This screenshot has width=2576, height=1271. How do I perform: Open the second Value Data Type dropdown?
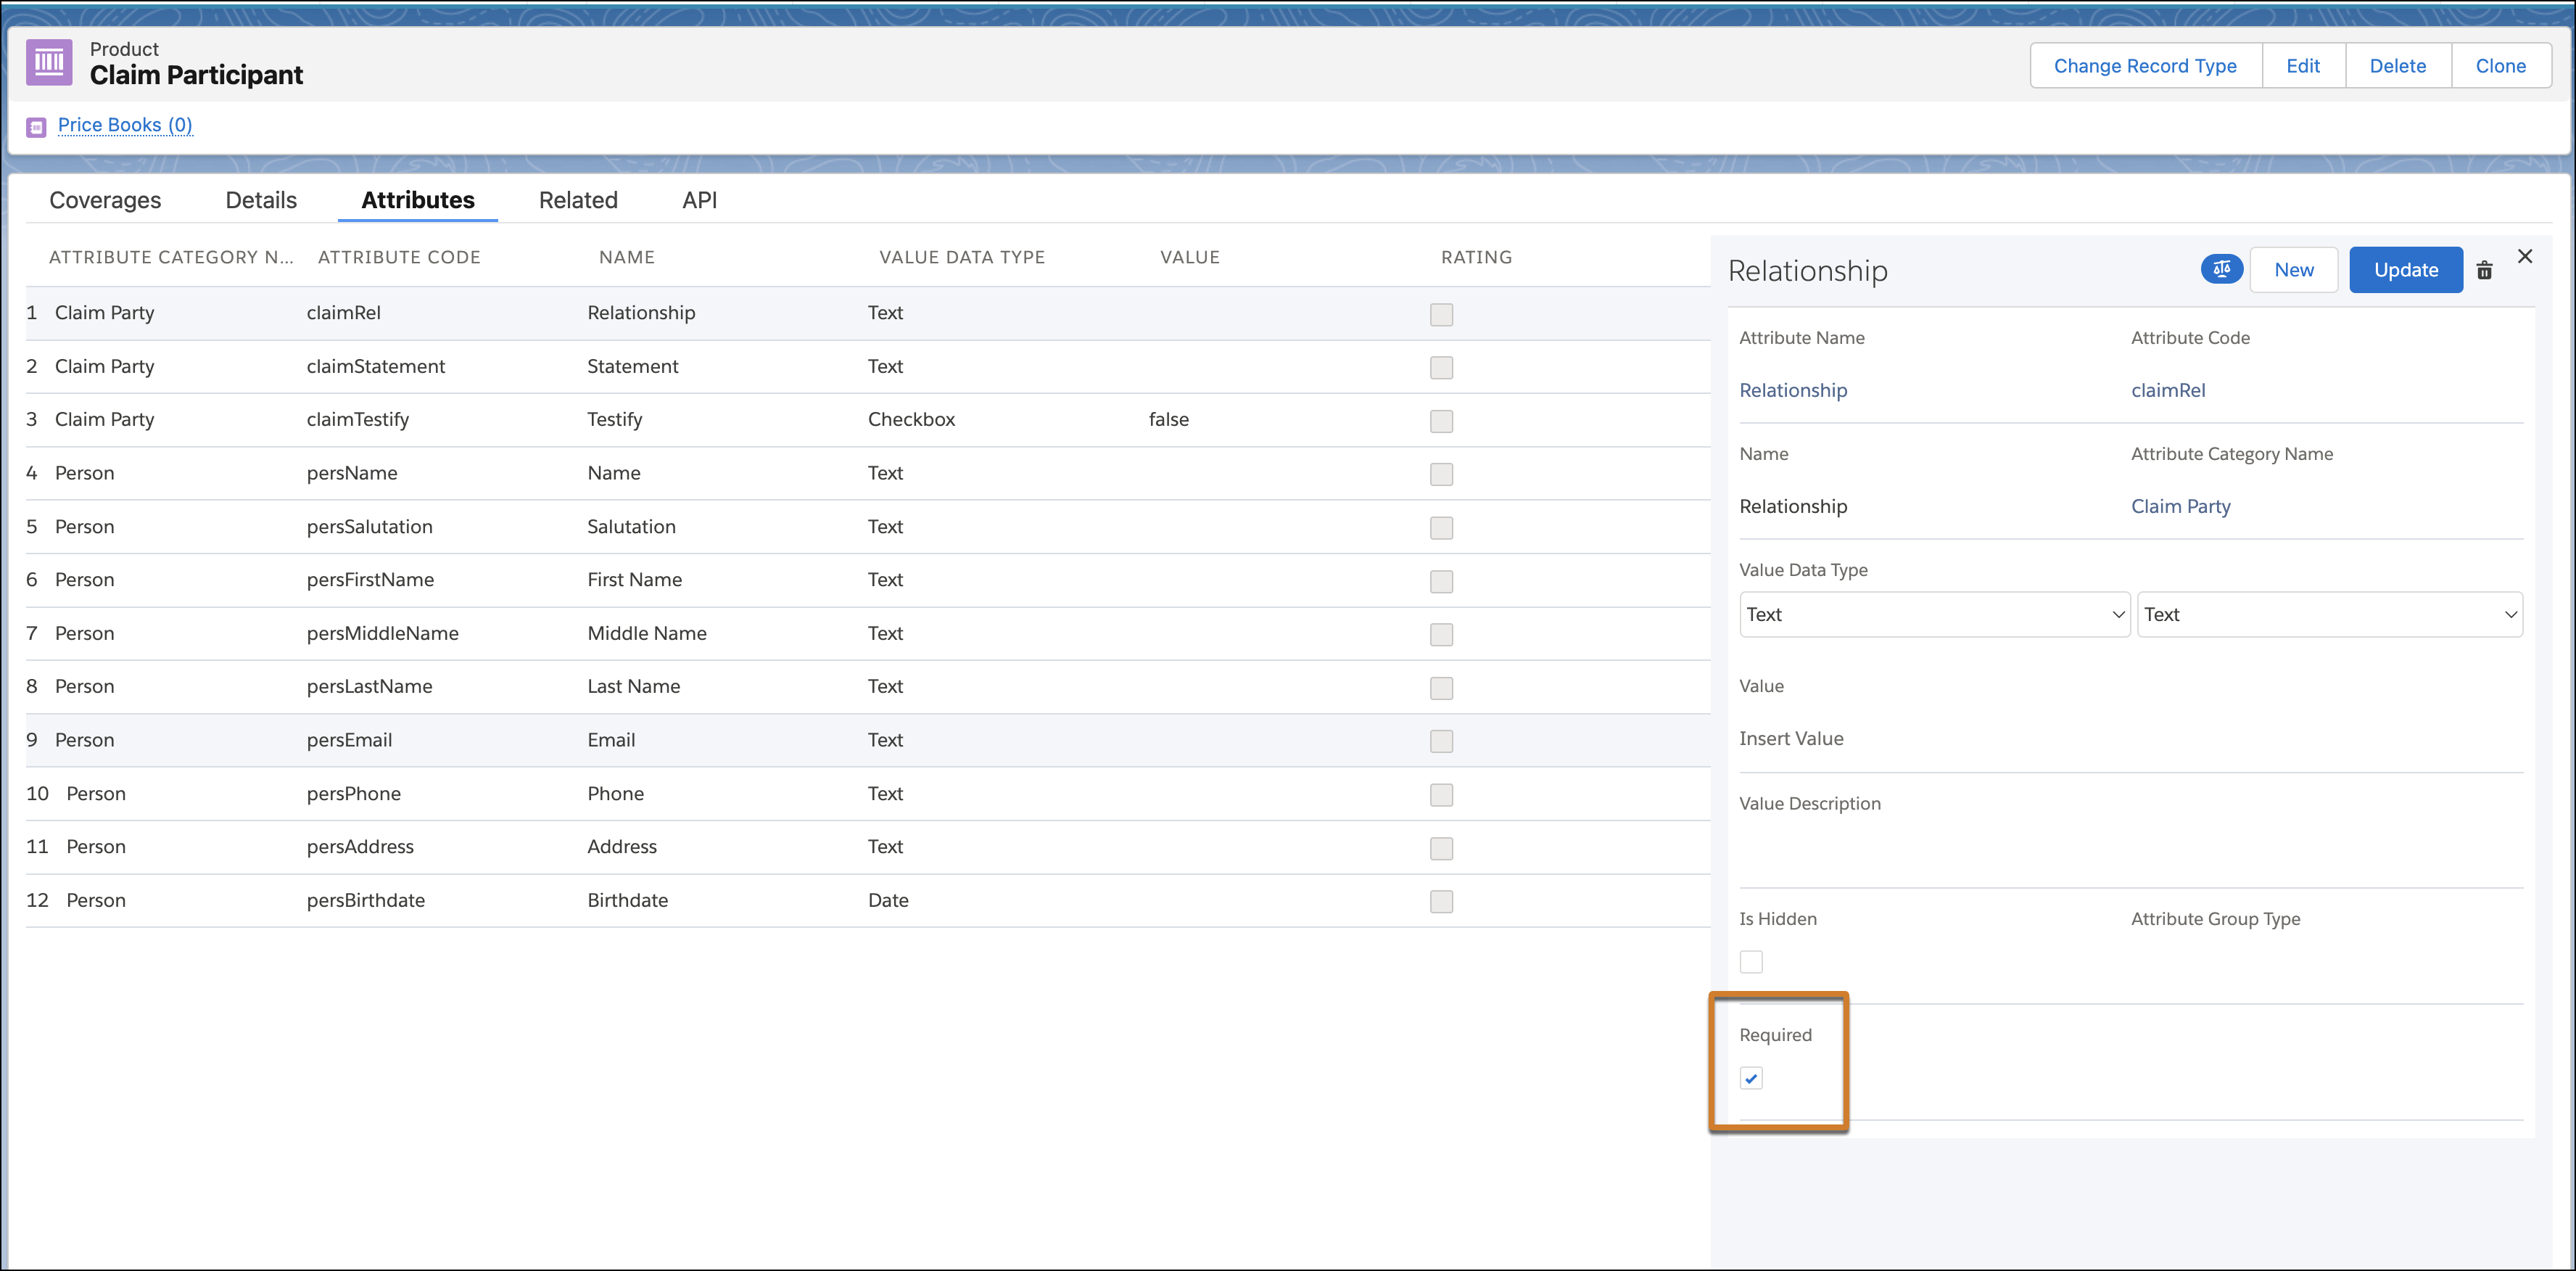click(2329, 615)
